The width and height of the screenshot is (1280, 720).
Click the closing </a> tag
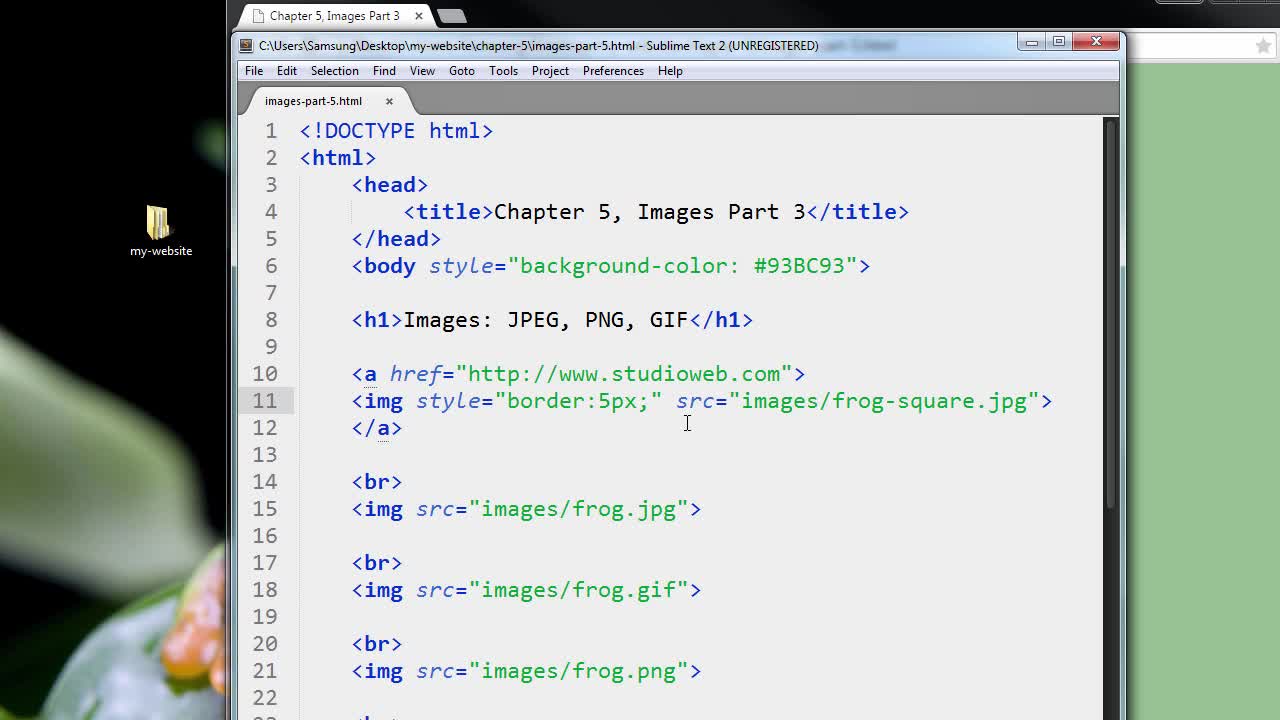click(x=377, y=428)
